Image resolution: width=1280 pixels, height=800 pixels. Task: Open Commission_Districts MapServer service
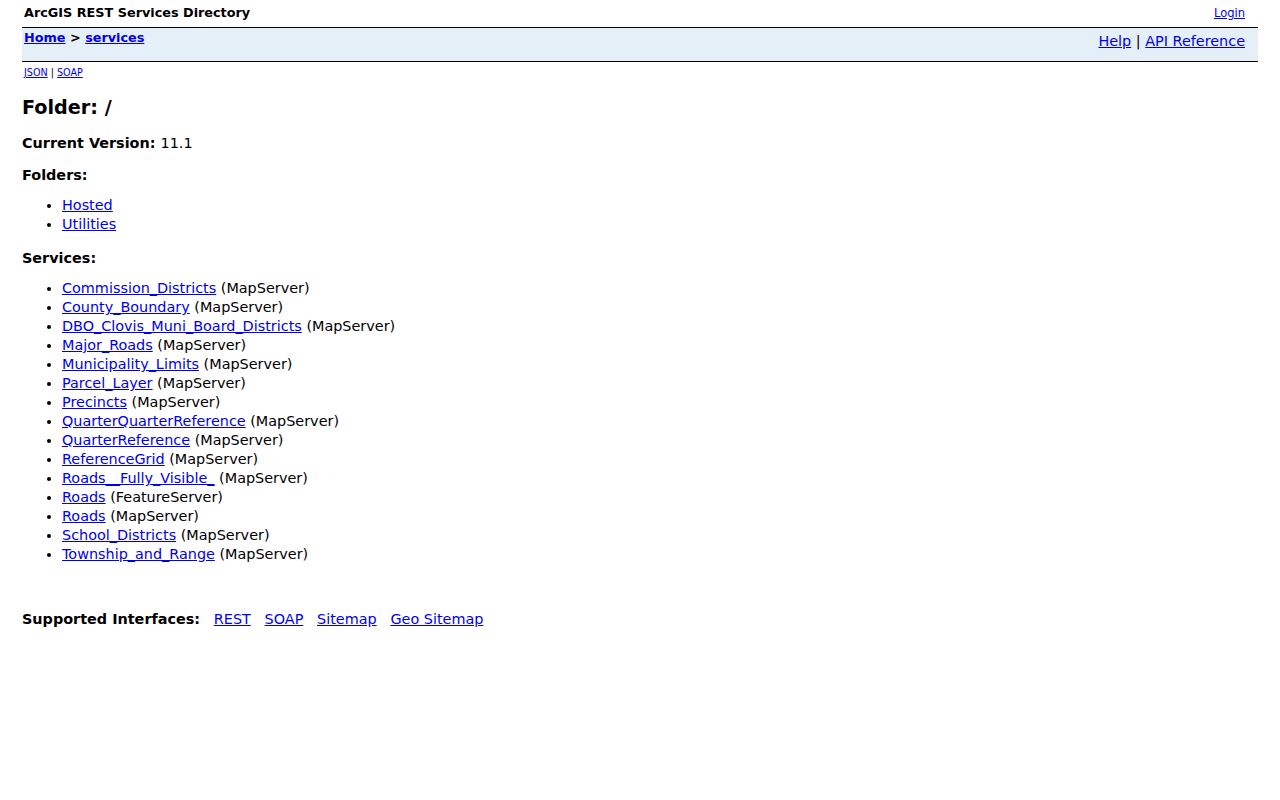click(139, 288)
